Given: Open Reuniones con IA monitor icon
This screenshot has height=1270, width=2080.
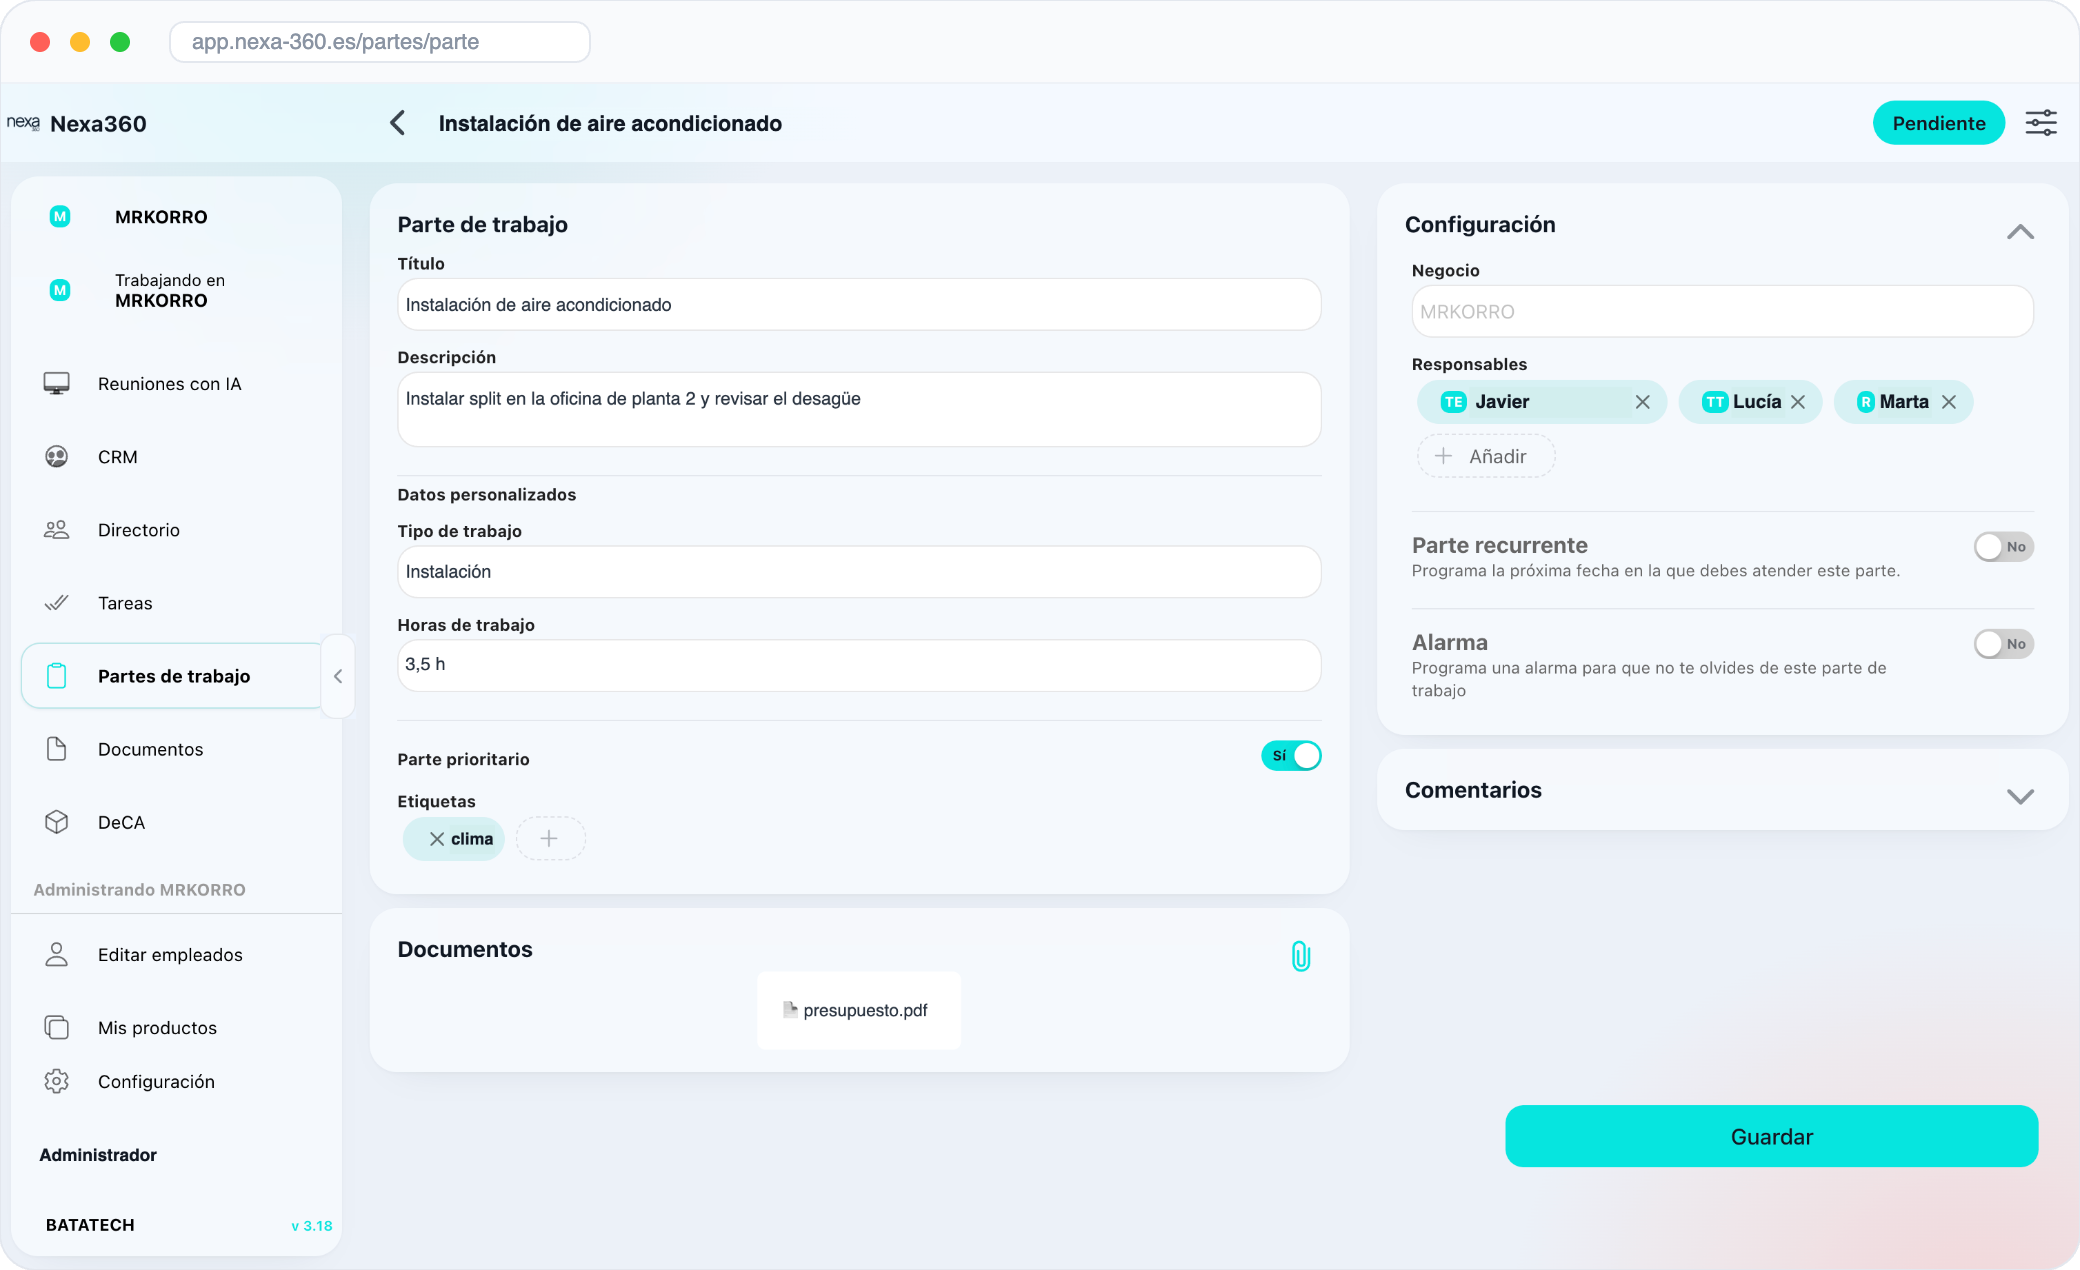Looking at the screenshot, I should (x=57, y=384).
